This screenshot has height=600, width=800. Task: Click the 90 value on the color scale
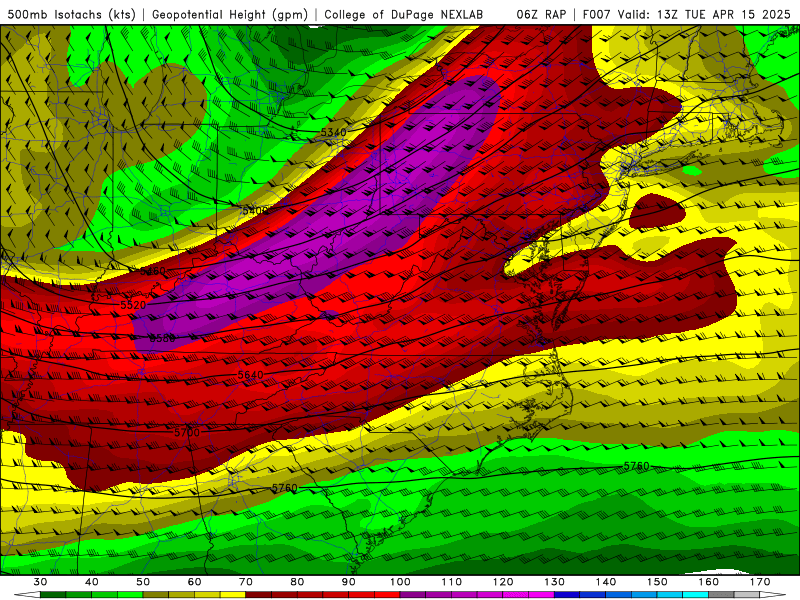[349, 582]
